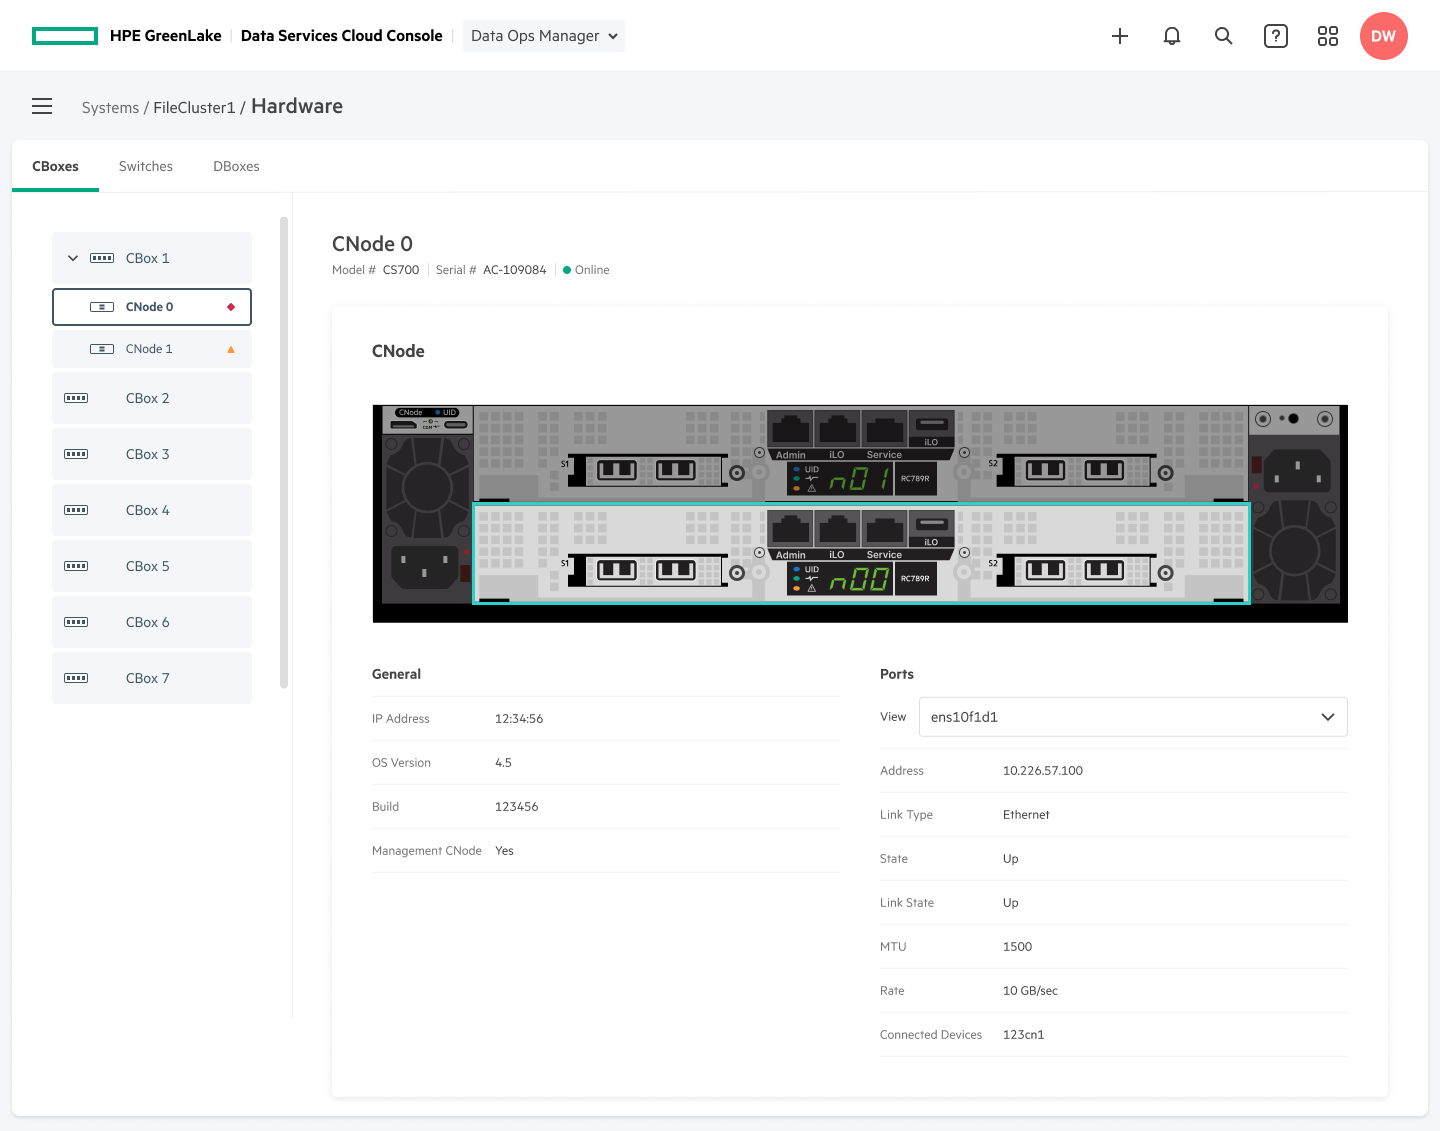Click the Management CNode value Yes
The image size is (1440, 1131).
click(x=504, y=851)
